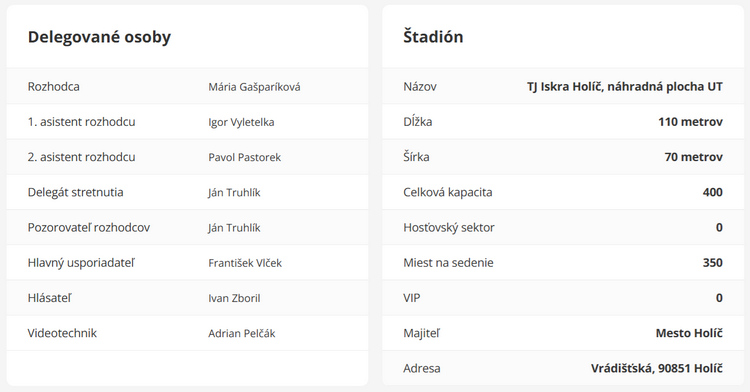Click the 110 metrov length value

click(x=690, y=122)
